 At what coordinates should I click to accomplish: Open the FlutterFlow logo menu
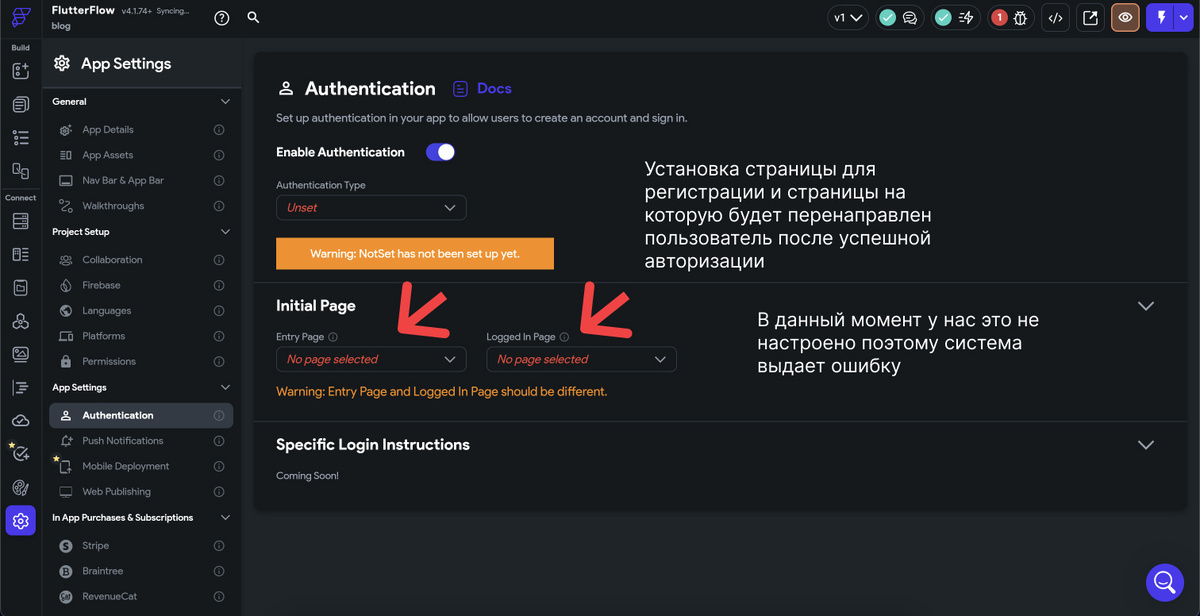pyautogui.click(x=21, y=17)
